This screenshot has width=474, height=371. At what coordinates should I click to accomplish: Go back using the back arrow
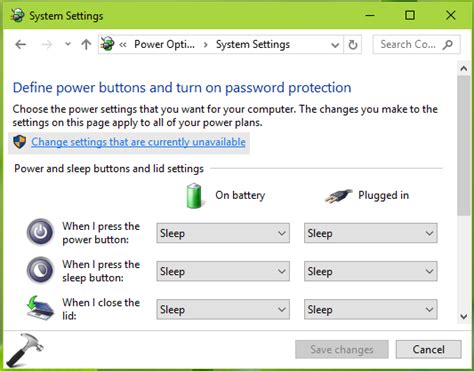click(x=21, y=44)
